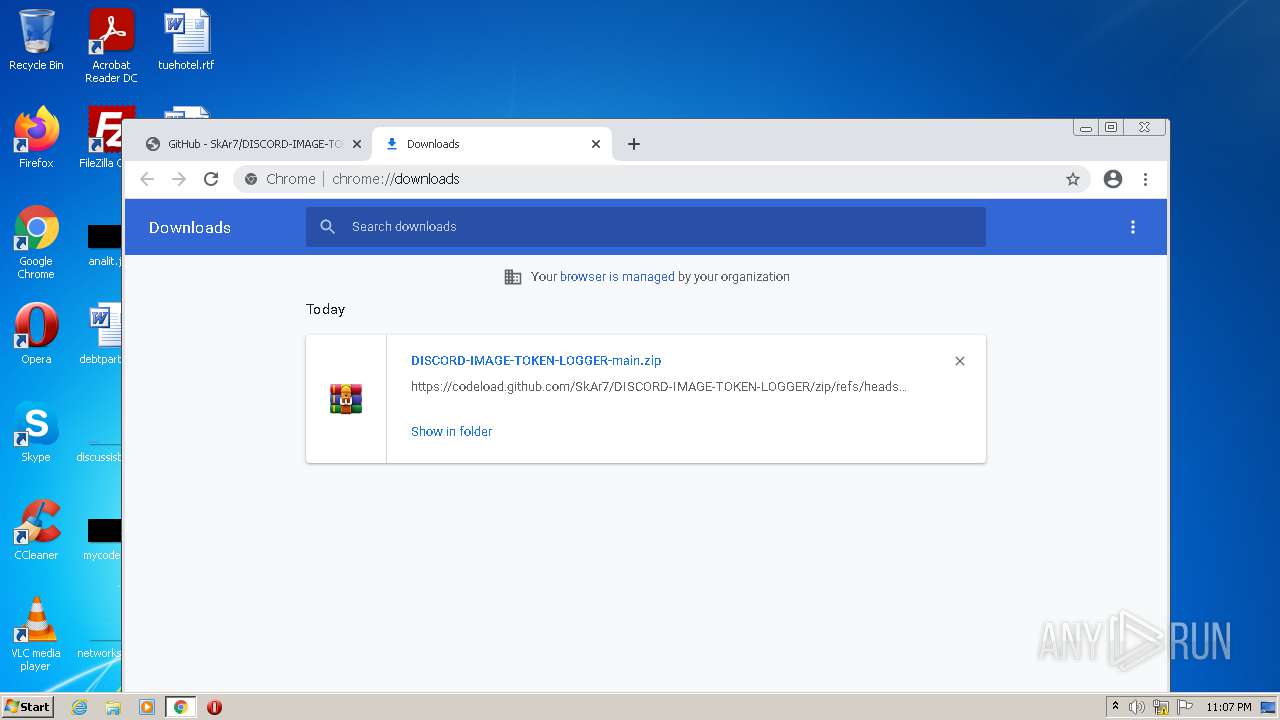
Task: Open a new tab with plus button
Action: pyautogui.click(x=634, y=144)
